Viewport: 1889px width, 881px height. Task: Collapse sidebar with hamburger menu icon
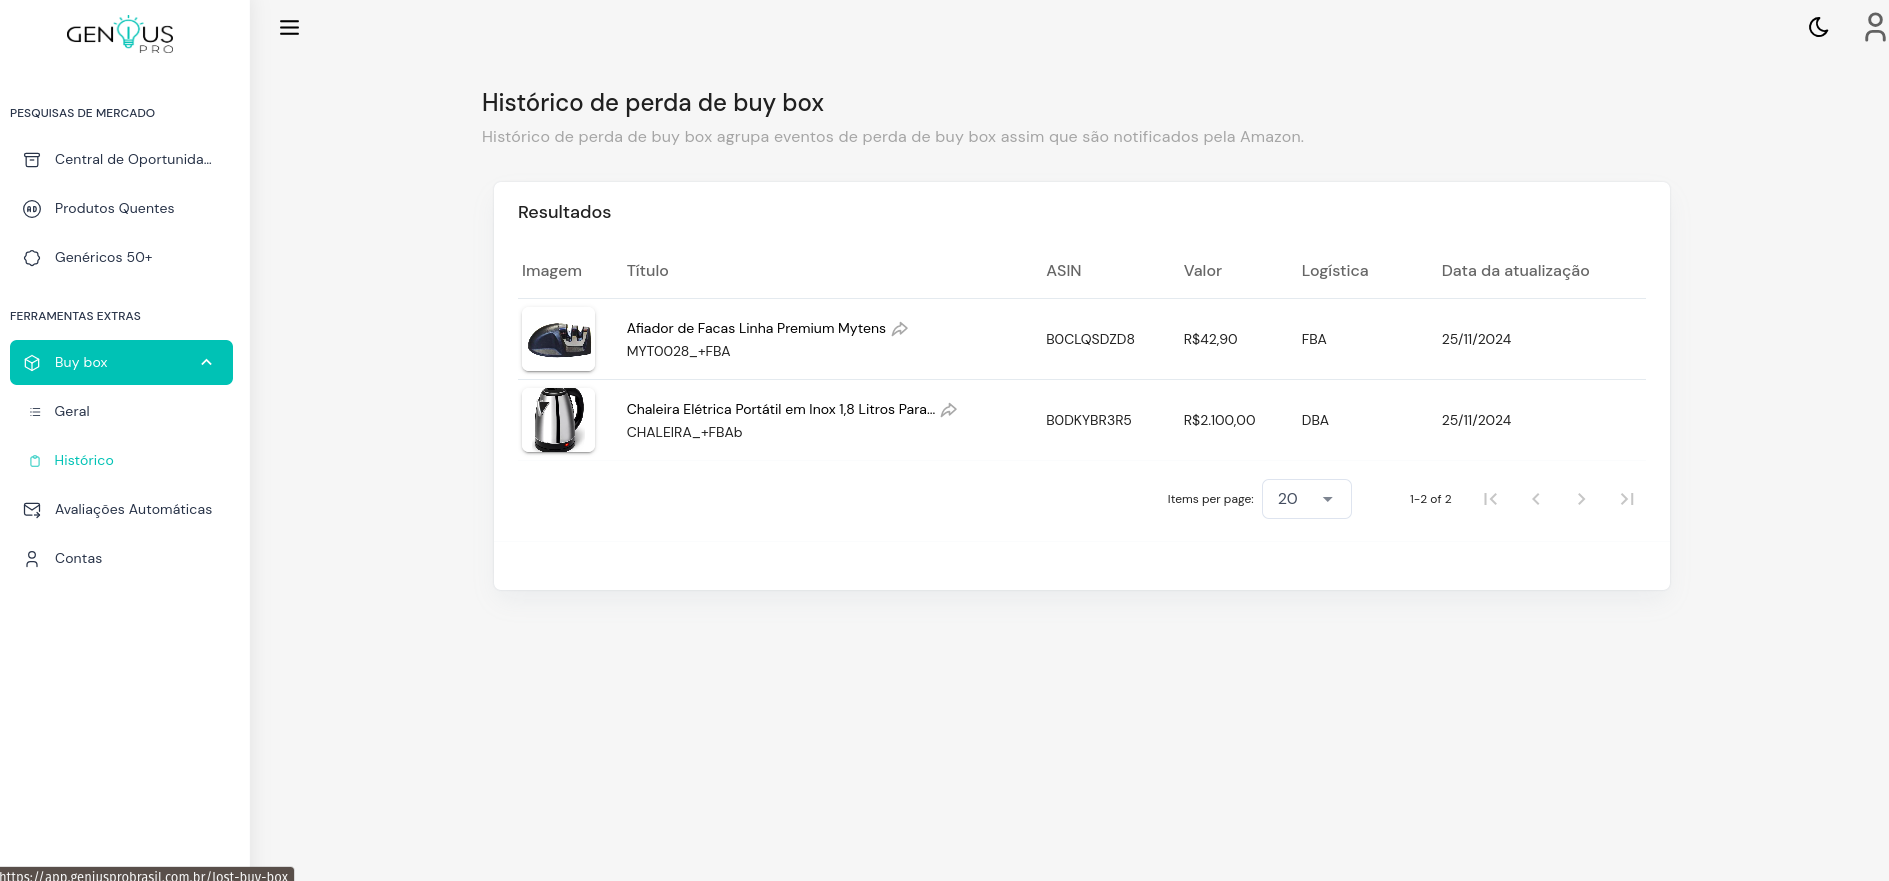[289, 28]
